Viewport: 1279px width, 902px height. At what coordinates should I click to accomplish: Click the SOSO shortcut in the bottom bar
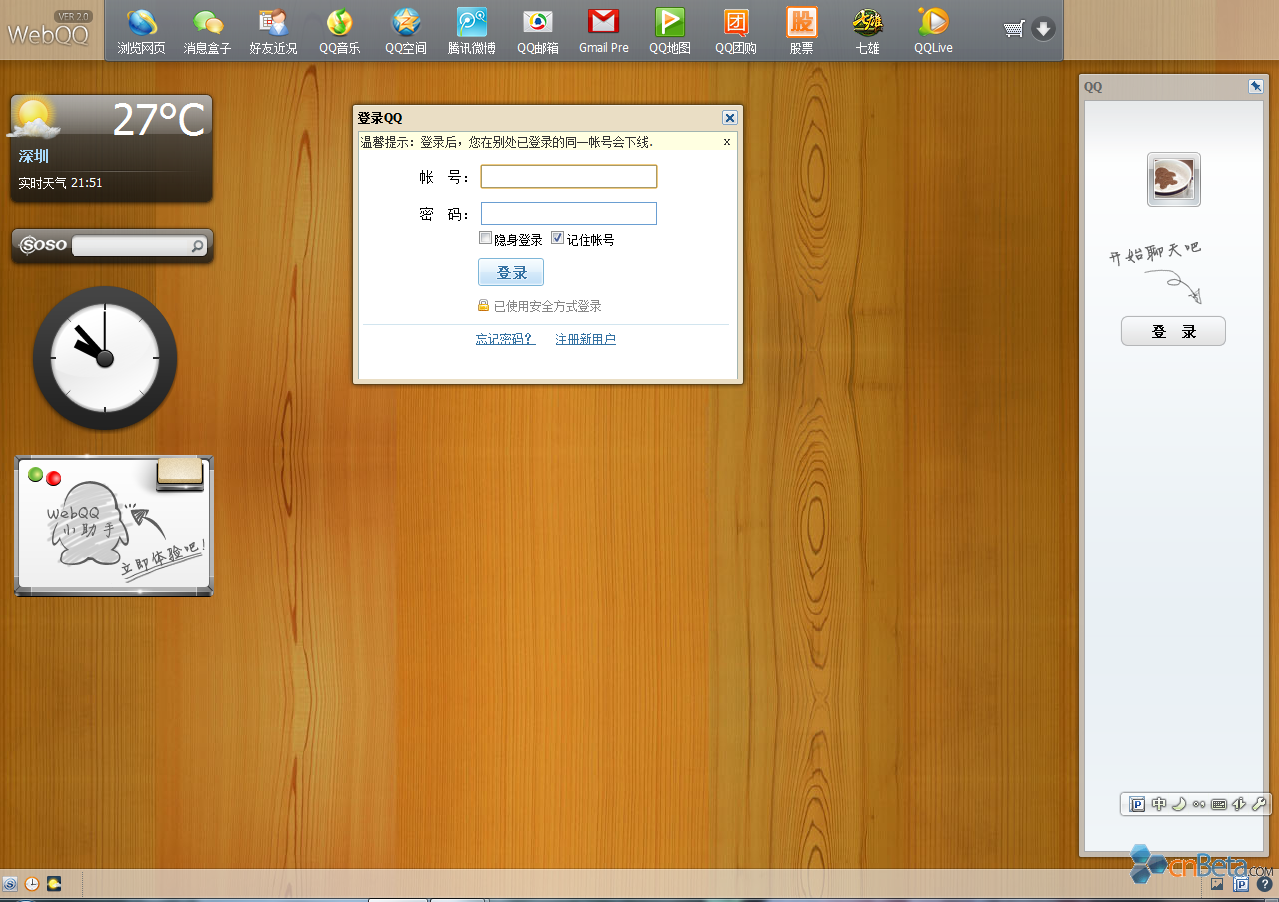pyautogui.click(x=10, y=884)
